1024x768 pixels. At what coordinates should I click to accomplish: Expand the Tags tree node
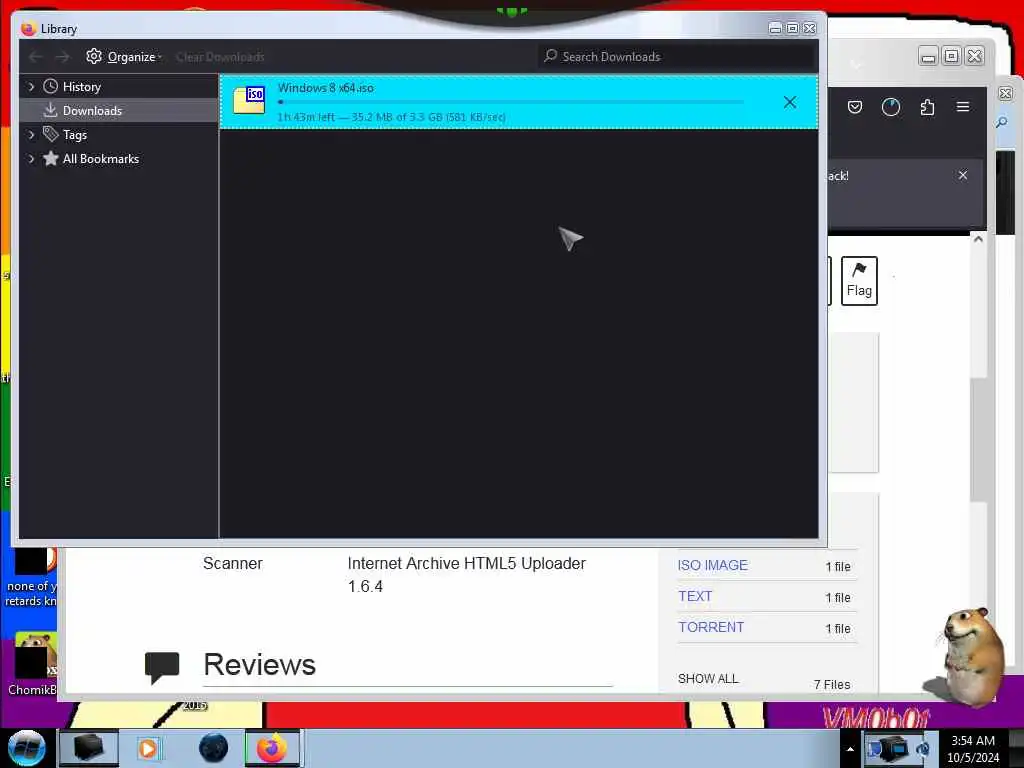tap(31, 135)
